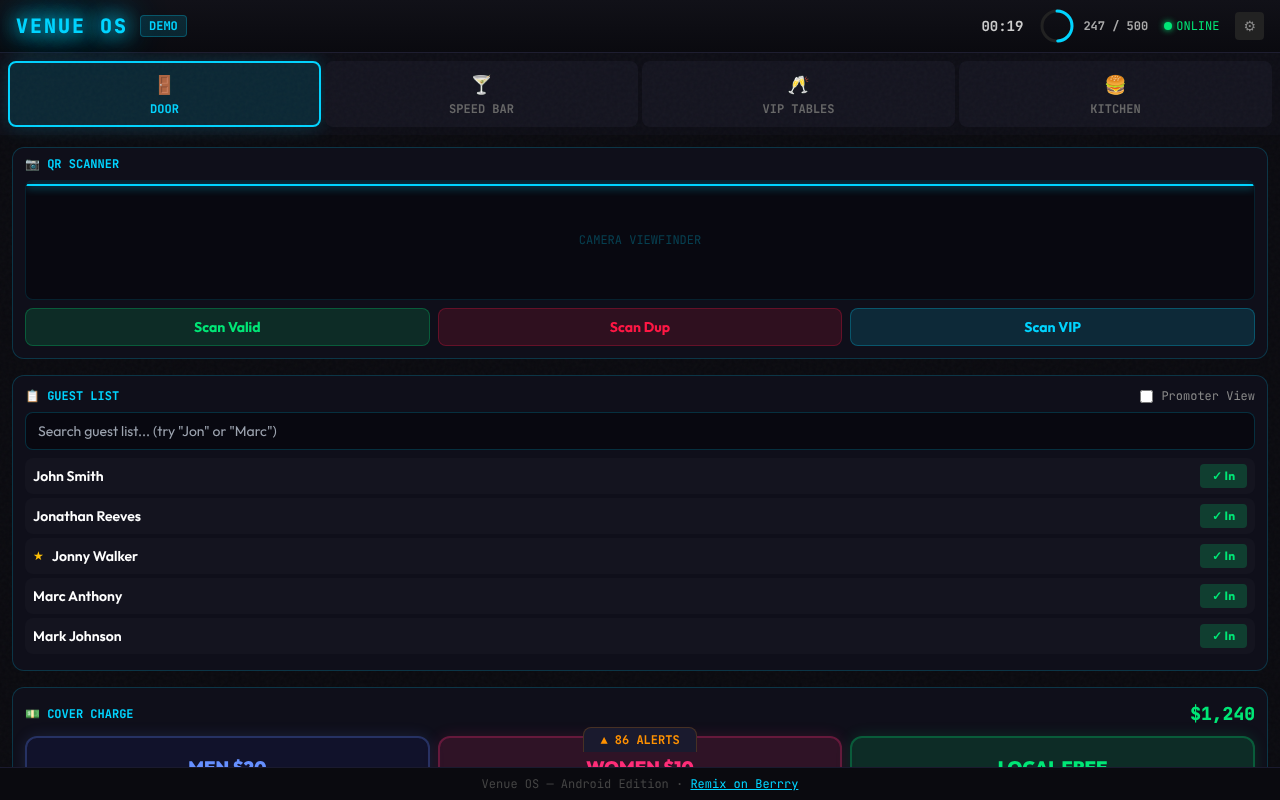Switch to the Speed Bar tab
Image resolution: width=1280 pixels, height=800 pixels.
tap(481, 94)
